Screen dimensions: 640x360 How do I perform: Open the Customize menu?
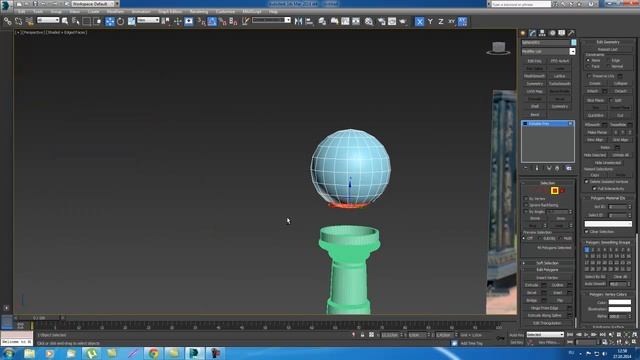[225, 12]
